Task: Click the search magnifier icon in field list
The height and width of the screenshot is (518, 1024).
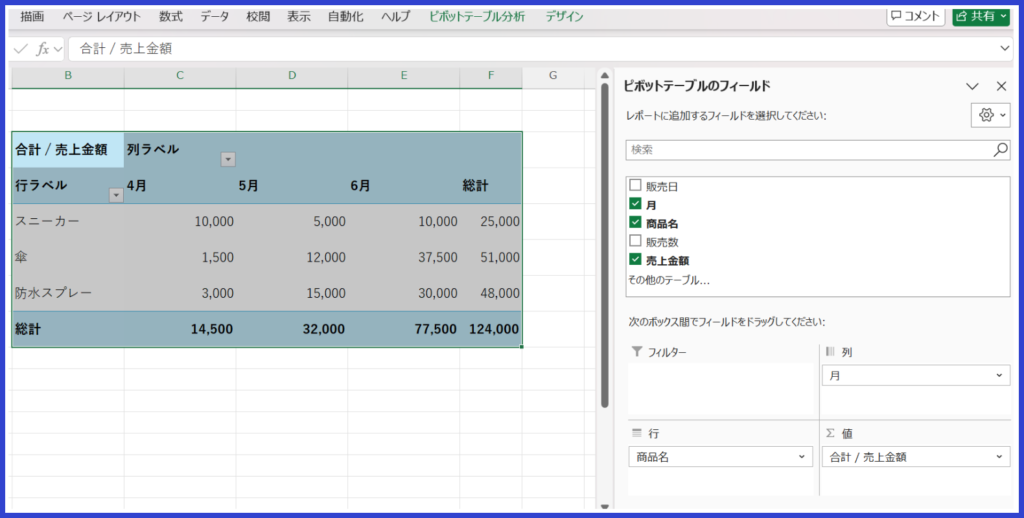Action: click(x=1000, y=149)
